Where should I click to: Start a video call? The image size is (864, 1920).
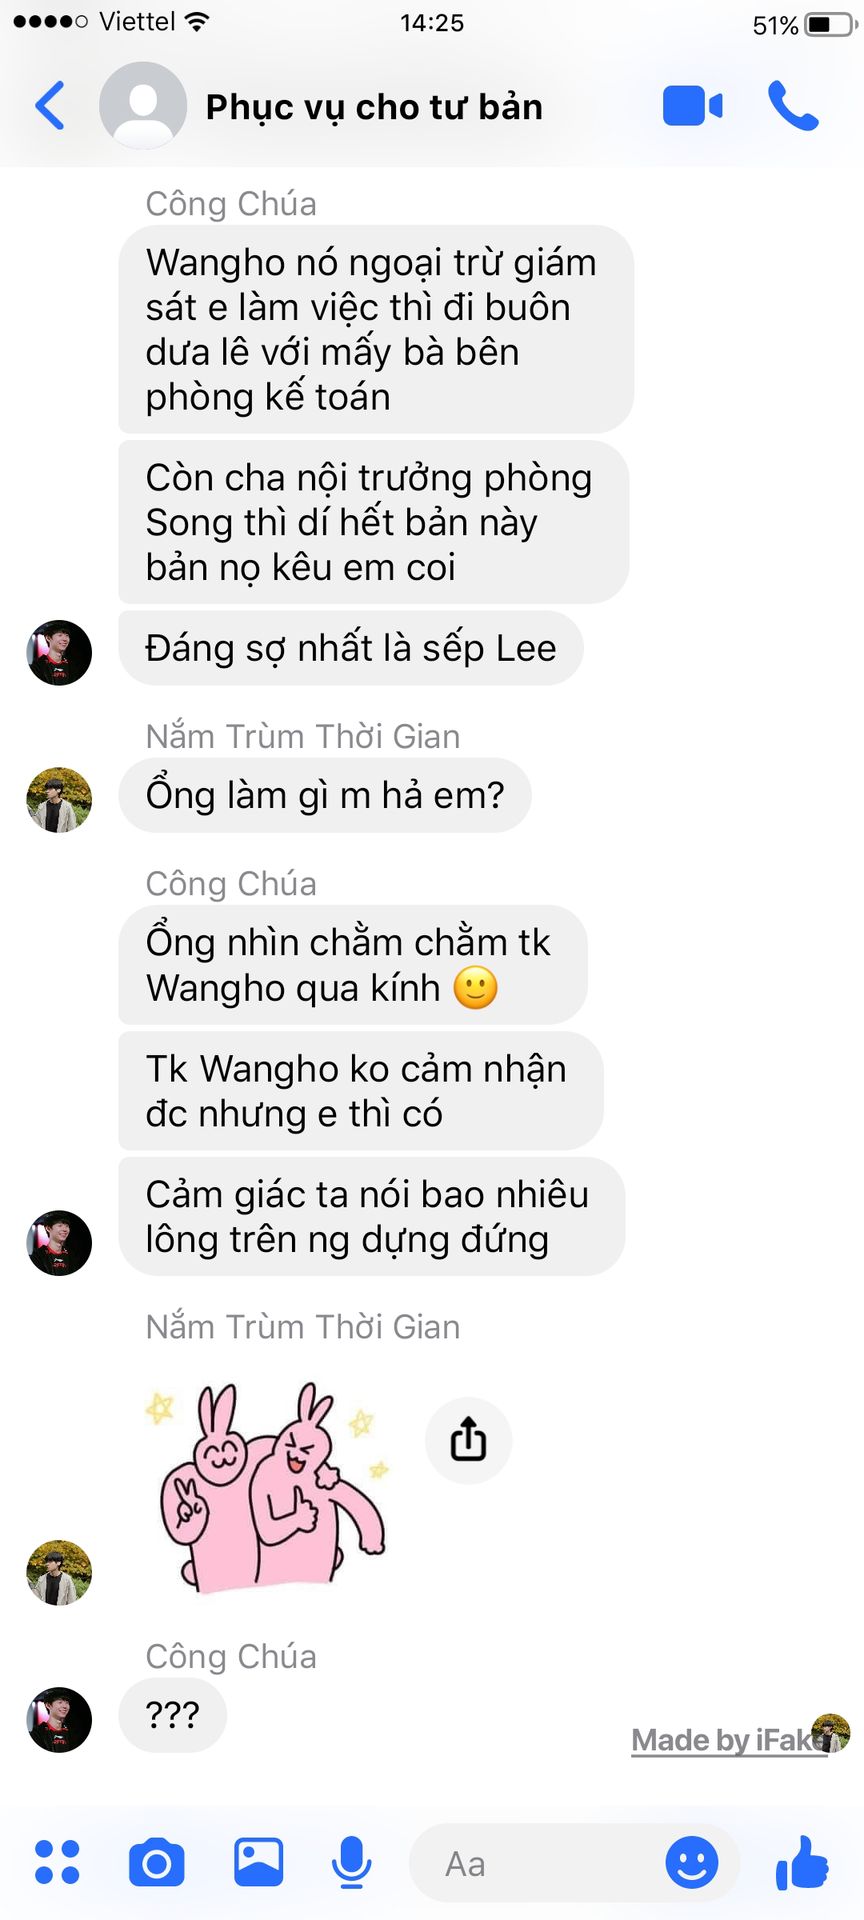(x=692, y=106)
